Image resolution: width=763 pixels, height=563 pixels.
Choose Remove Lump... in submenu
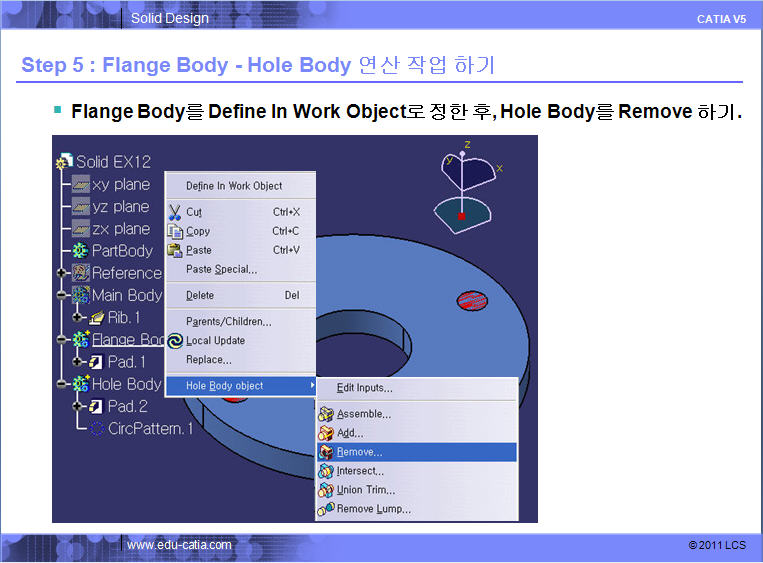coord(374,509)
